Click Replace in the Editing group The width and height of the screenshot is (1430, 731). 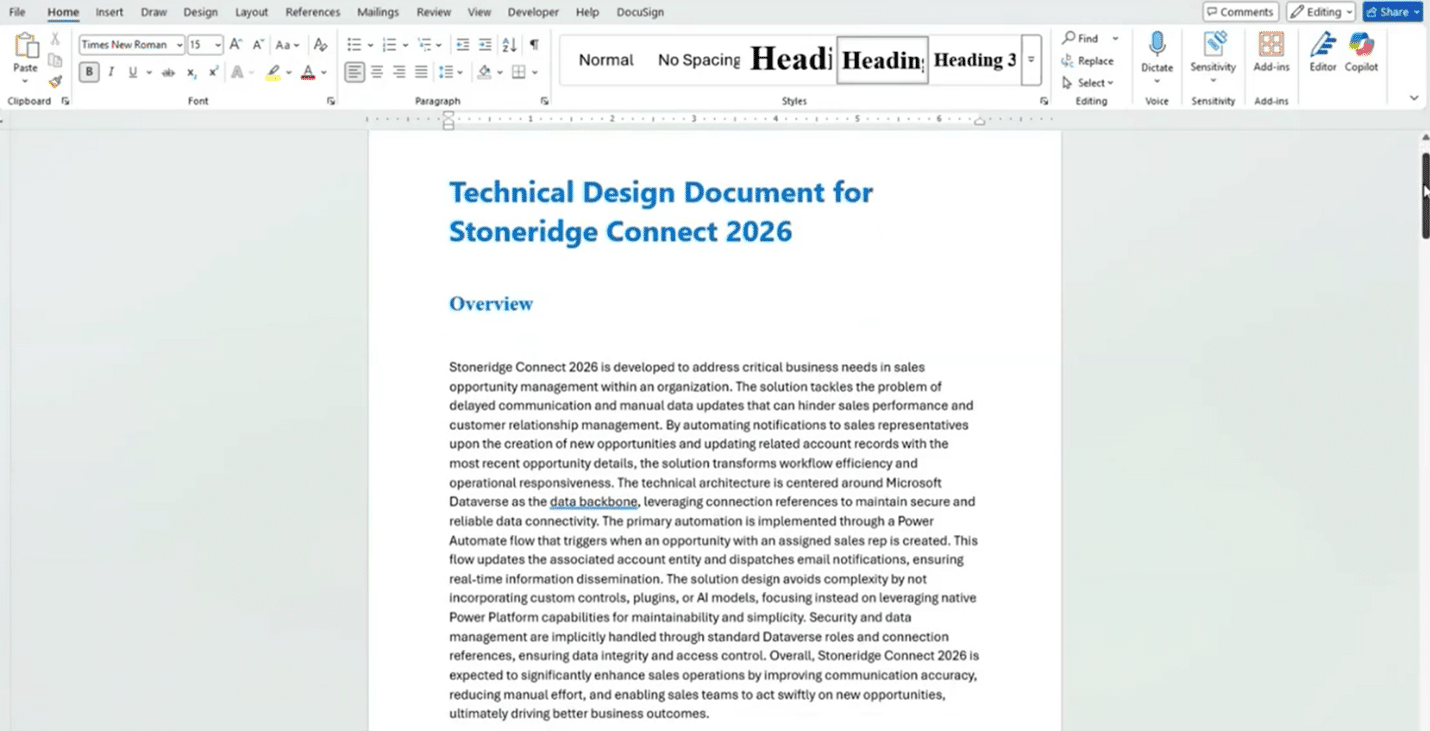(x=1088, y=61)
